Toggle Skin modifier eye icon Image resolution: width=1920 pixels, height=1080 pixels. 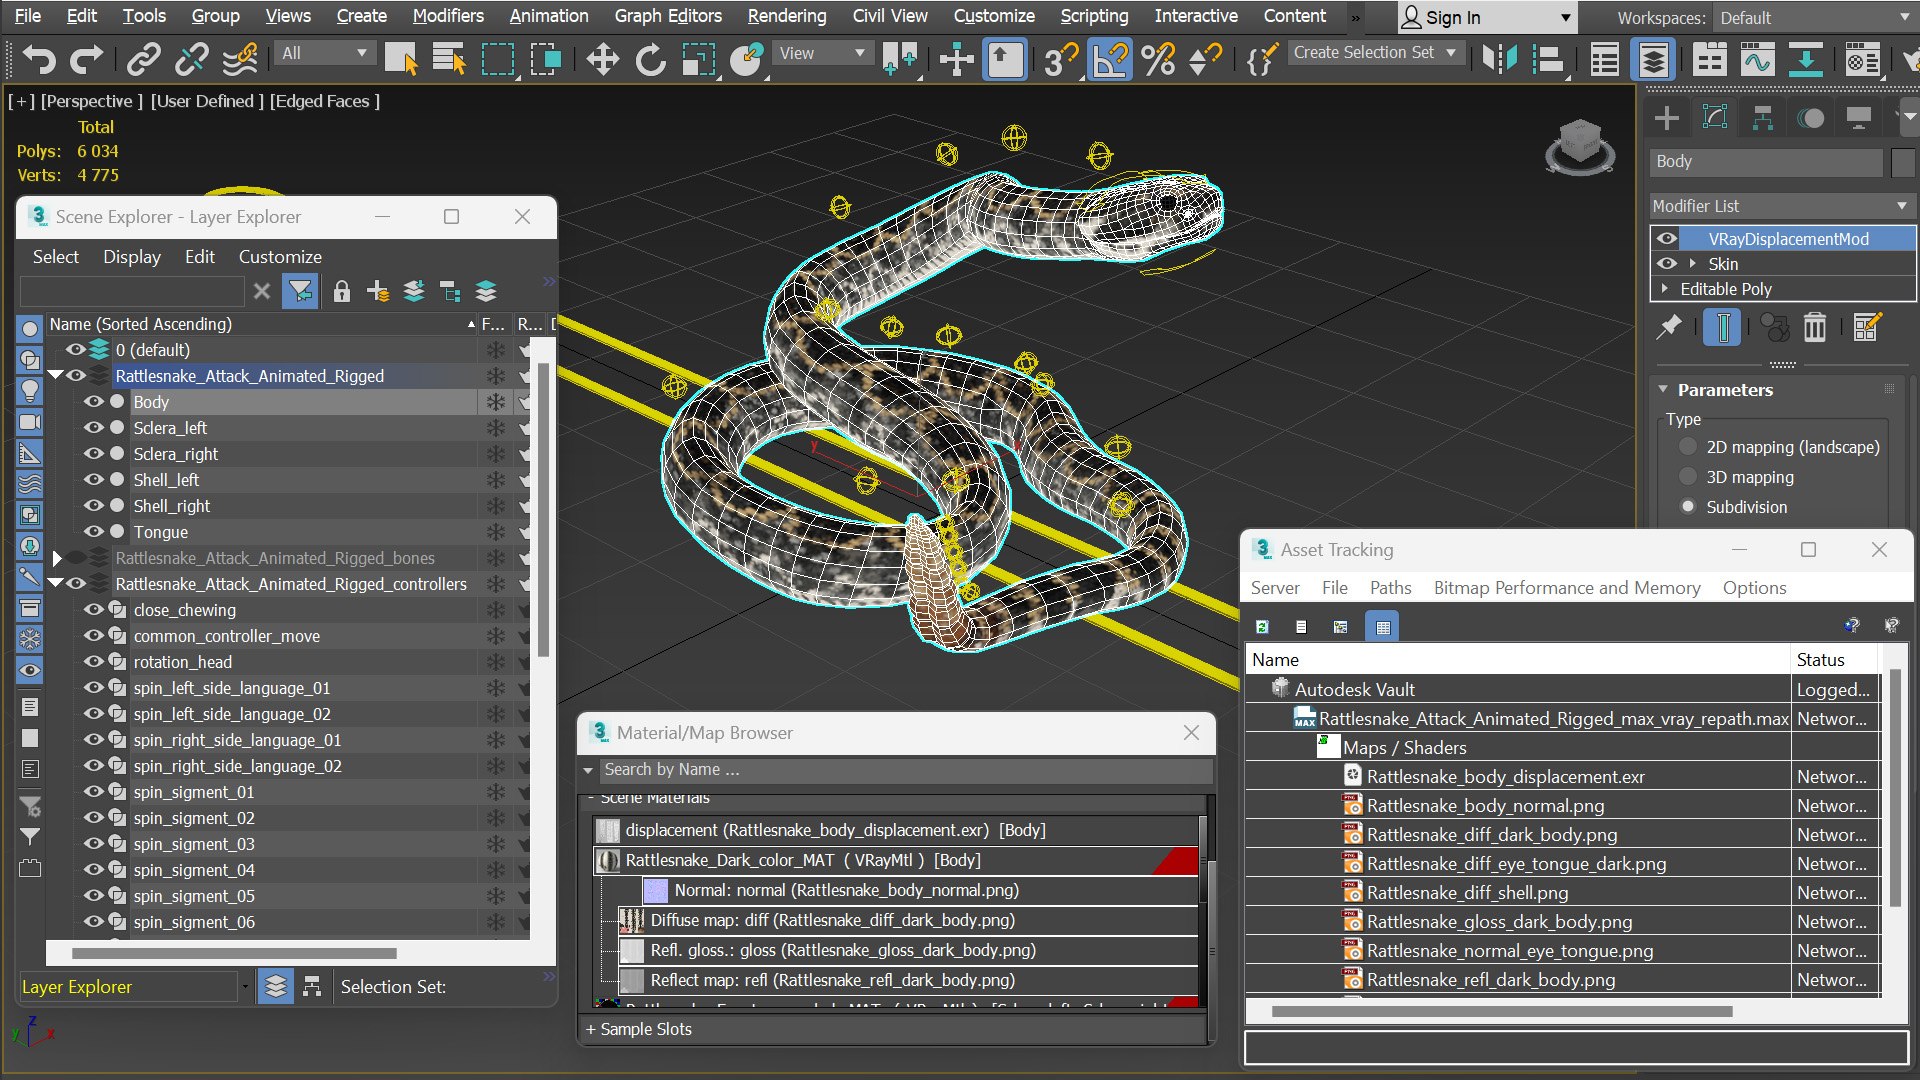[x=1667, y=263]
